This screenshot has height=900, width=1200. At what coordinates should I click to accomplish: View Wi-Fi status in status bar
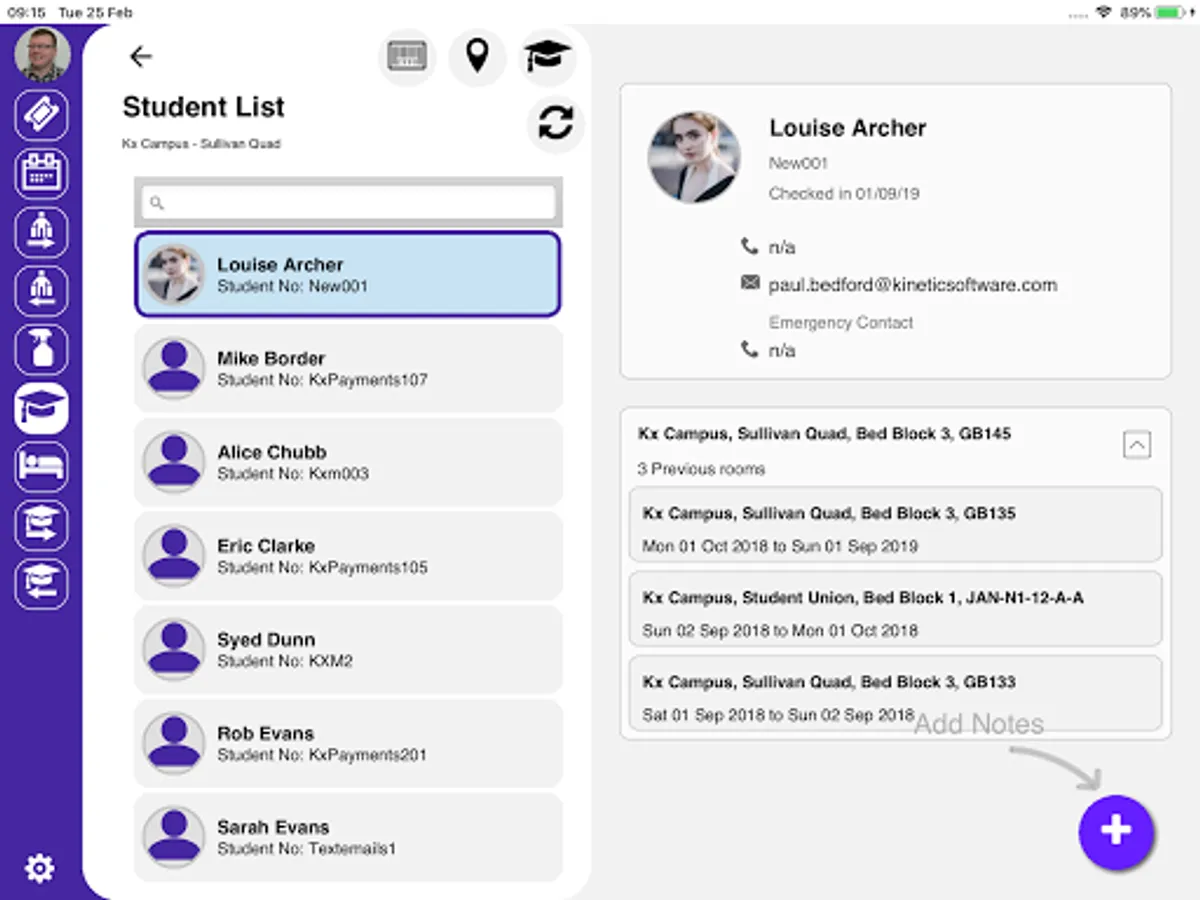(1104, 13)
